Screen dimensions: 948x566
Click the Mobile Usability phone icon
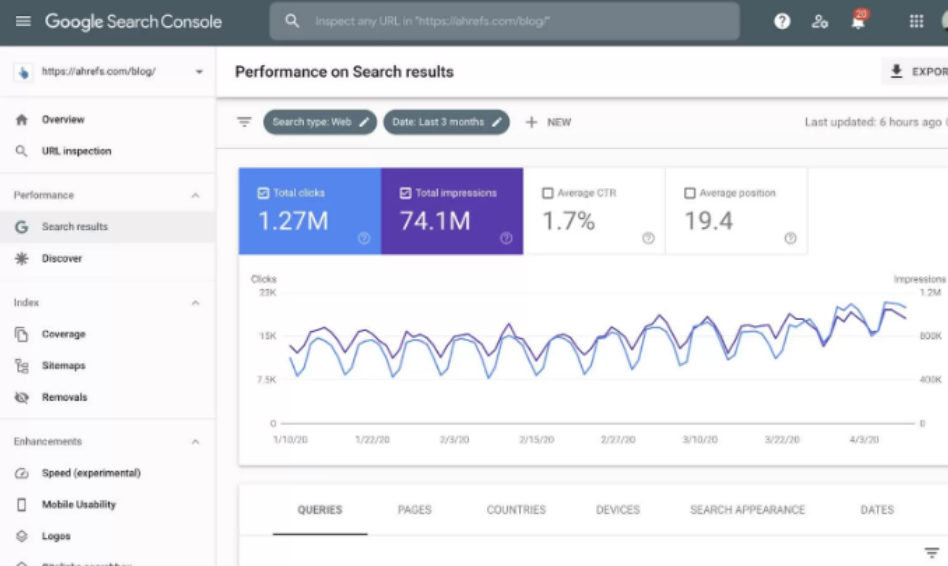coord(22,504)
